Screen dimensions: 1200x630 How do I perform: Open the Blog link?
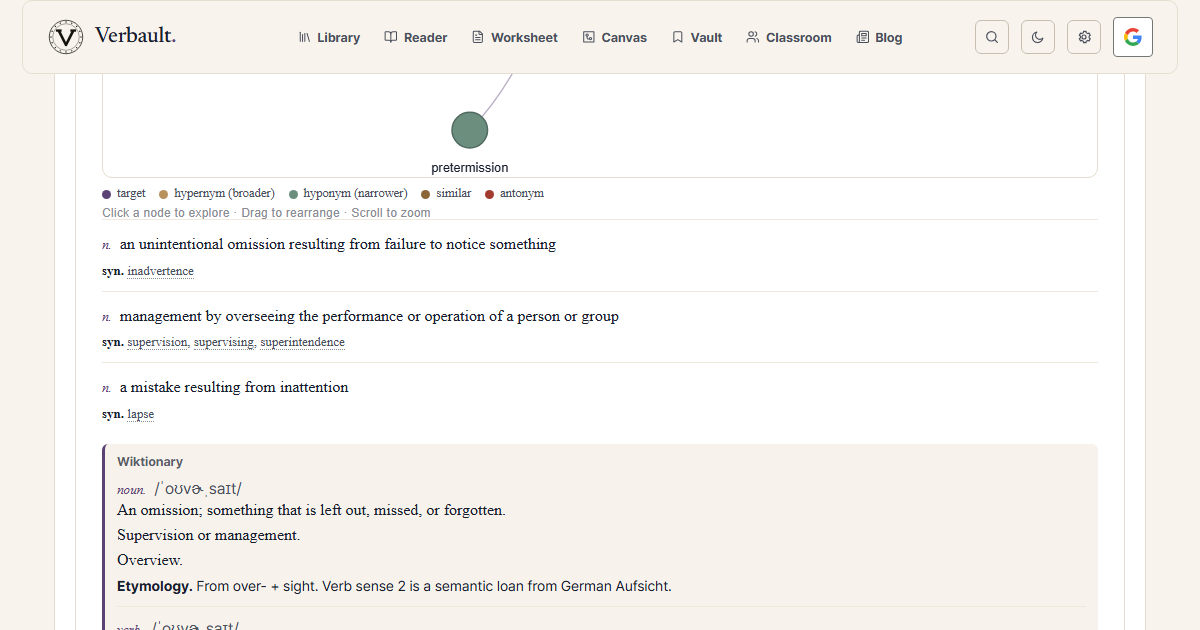pyautogui.click(x=879, y=37)
